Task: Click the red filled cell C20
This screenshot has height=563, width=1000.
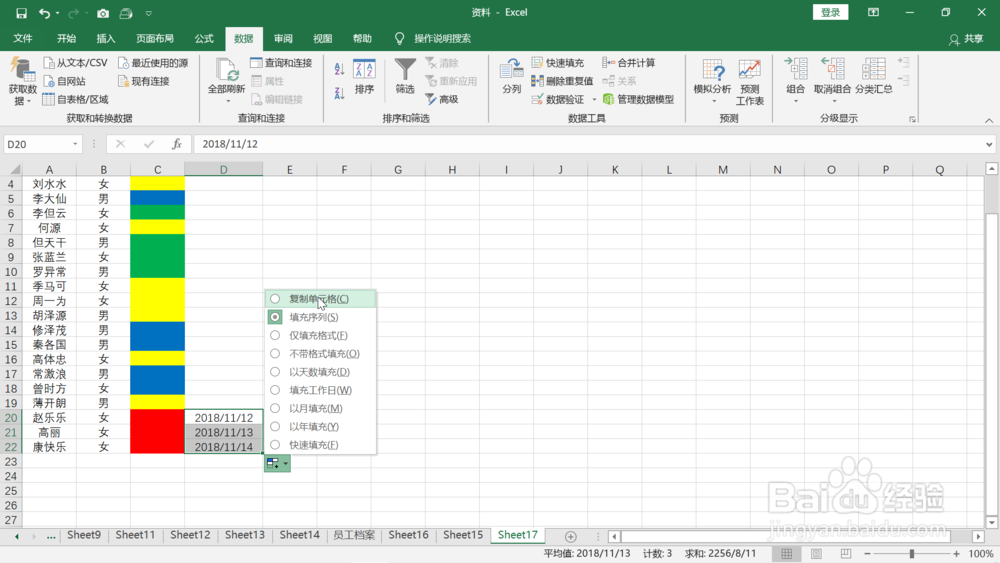Action: coord(158,418)
